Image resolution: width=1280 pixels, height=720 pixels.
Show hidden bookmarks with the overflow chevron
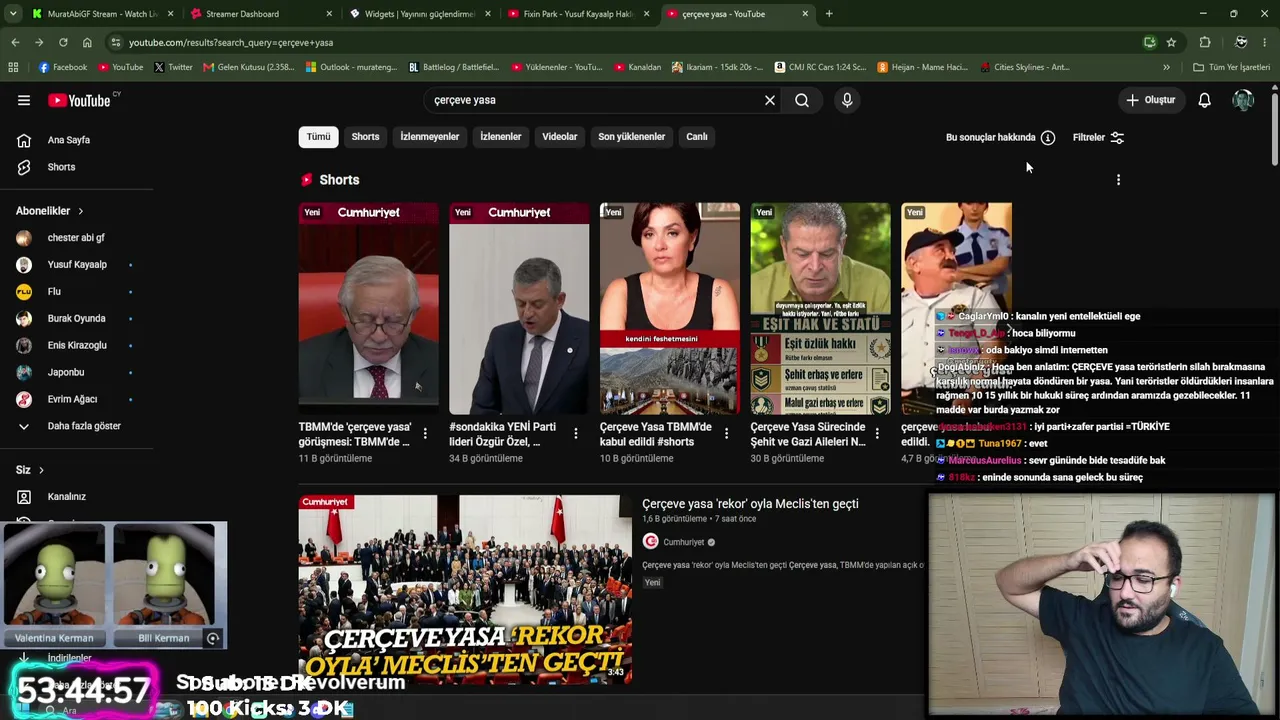(x=1166, y=67)
